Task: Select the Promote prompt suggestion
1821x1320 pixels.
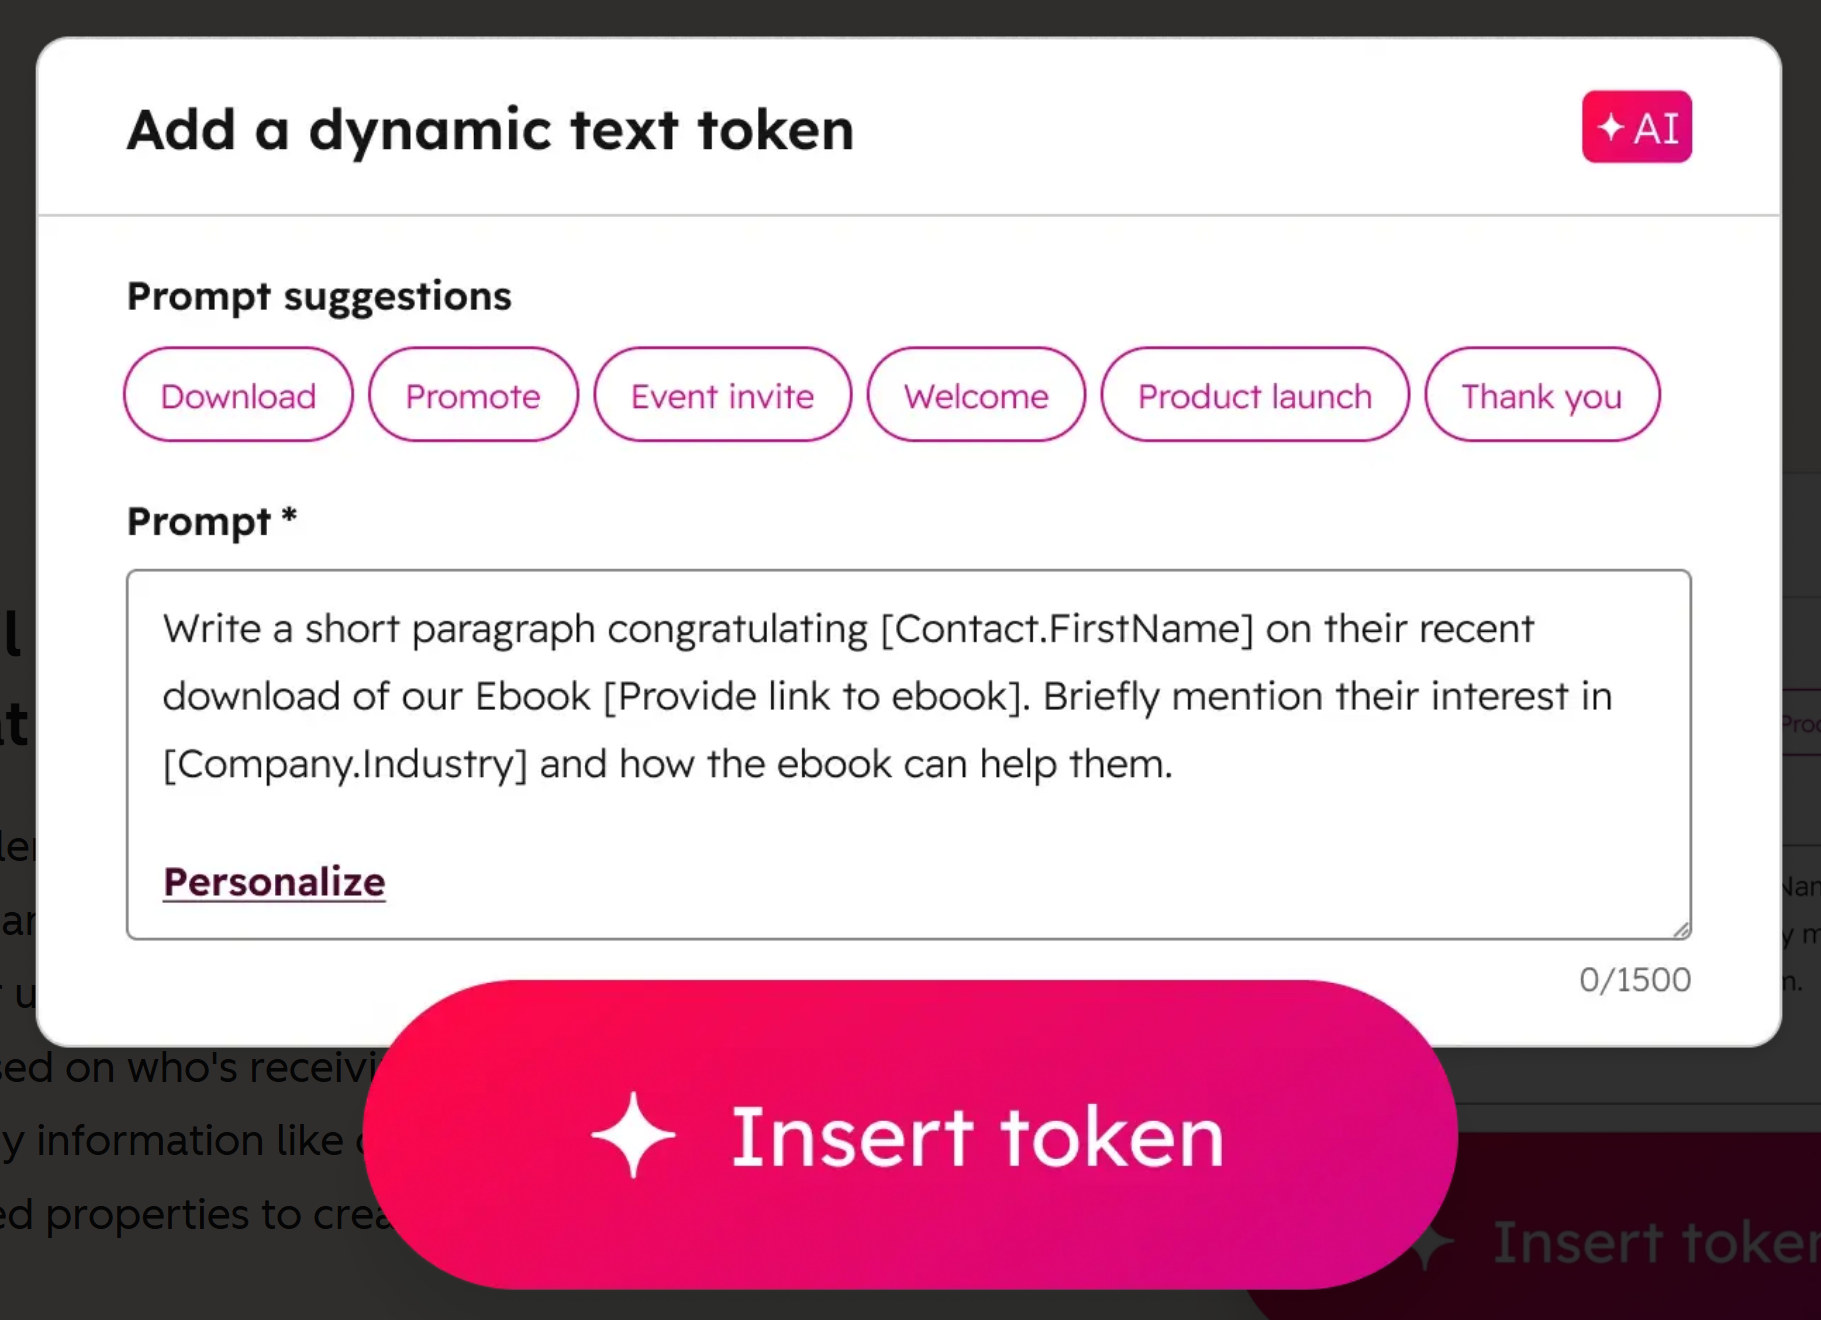Action: (x=472, y=395)
